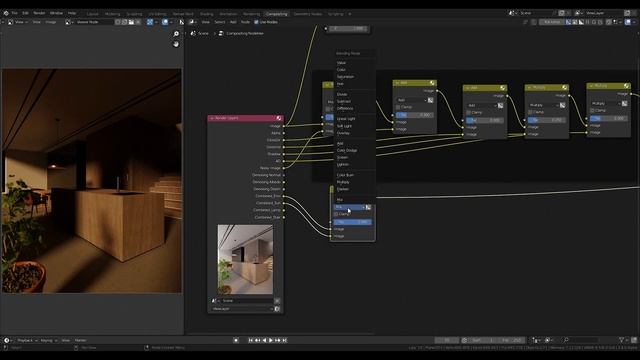Click the Jump to End playback icon
This screenshot has height=360, width=640.
tap(285, 340)
